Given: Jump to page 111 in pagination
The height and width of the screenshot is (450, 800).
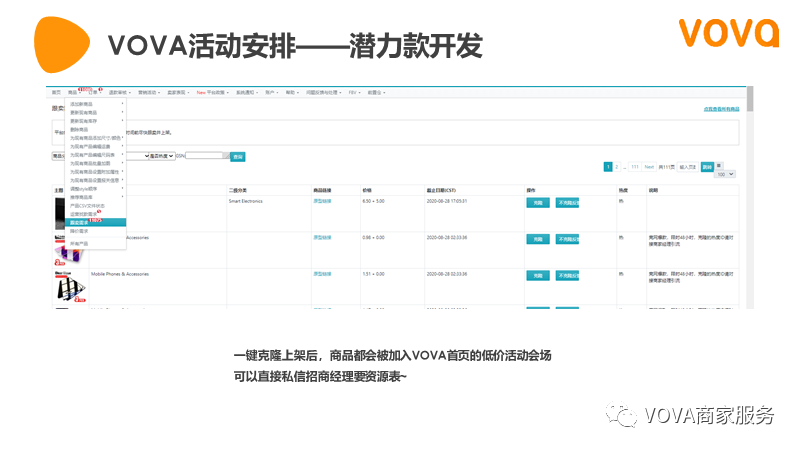Looking at the screenshot, I should coord(634,166).
